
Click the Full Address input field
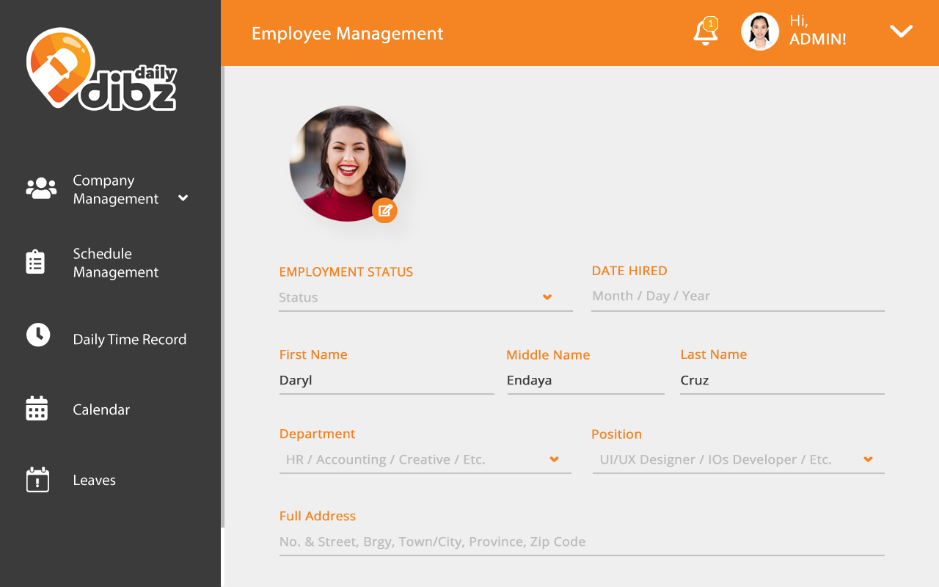(581, 542)
